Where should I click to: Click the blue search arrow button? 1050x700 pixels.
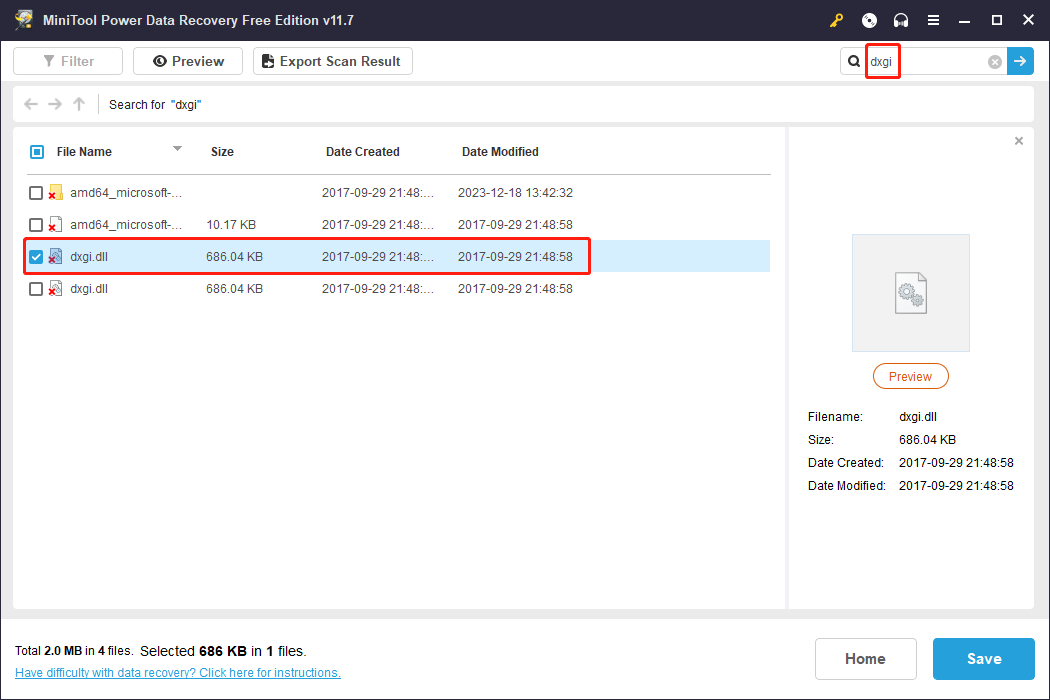click(1020, 61)
